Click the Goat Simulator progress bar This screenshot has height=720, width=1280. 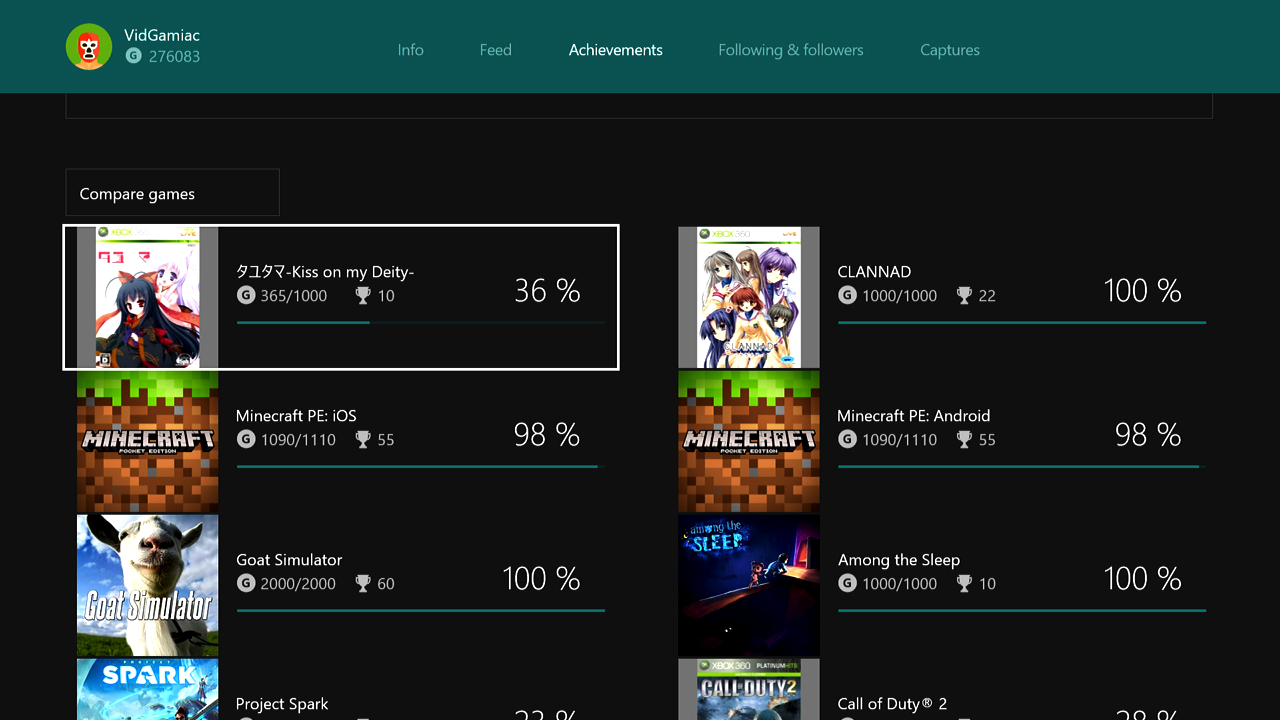(421, 610)
